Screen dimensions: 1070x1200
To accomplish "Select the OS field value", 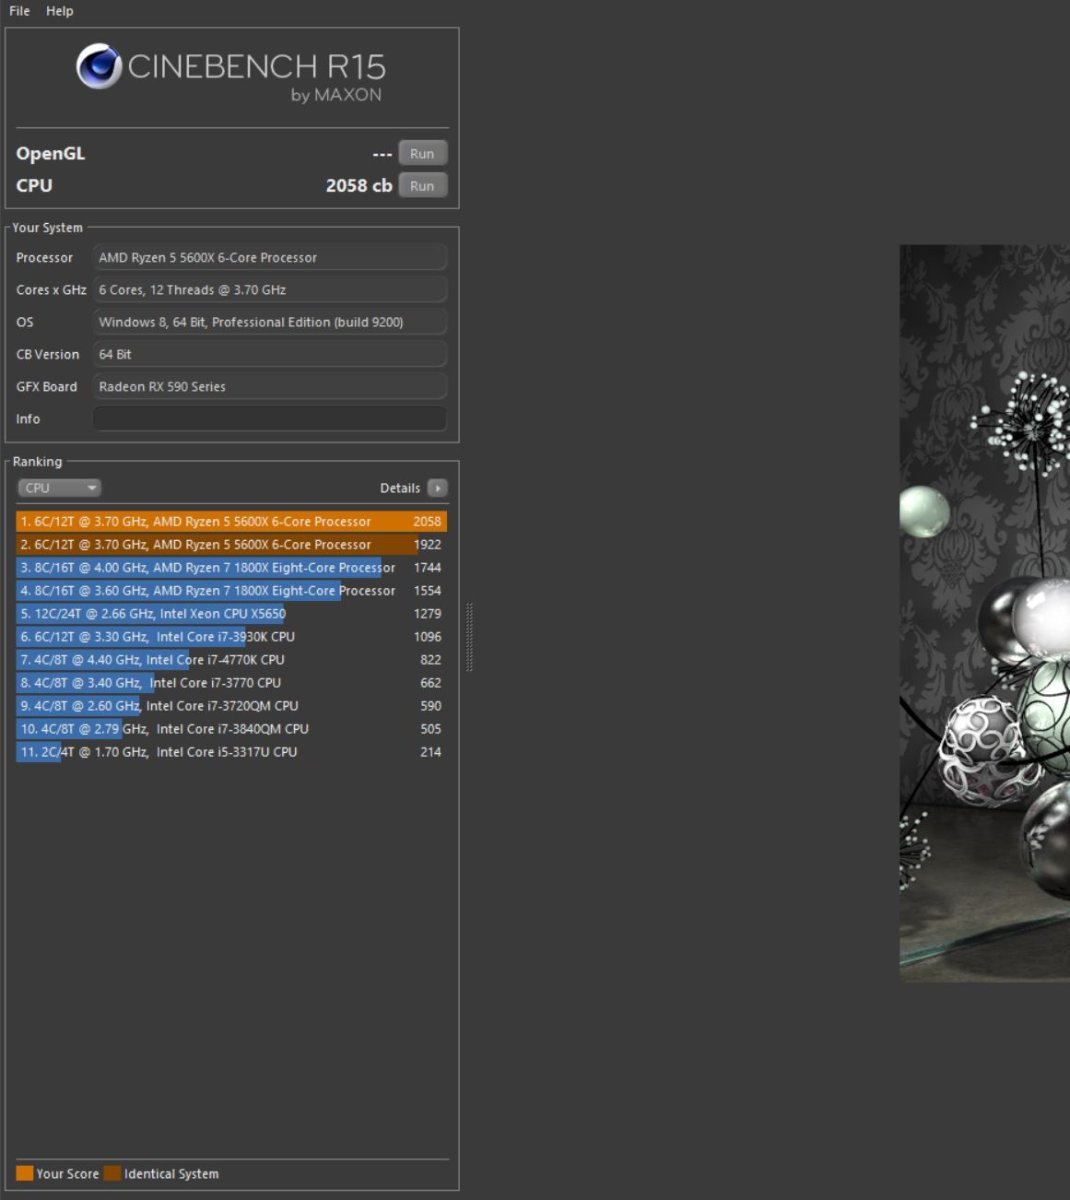I will [x=270, y=322].
